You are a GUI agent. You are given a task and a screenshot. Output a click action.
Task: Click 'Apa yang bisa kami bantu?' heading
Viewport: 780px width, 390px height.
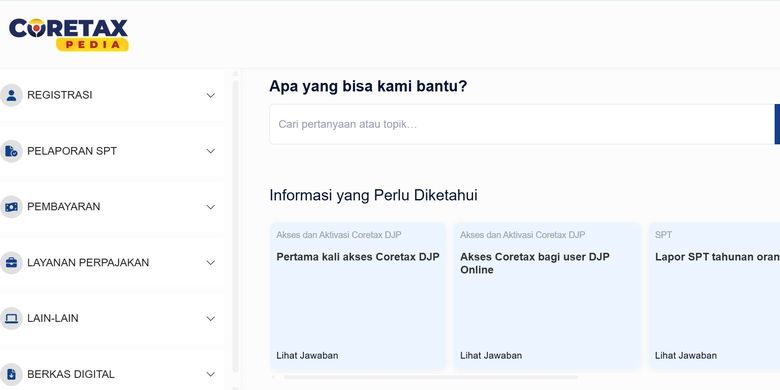(368, 87)
